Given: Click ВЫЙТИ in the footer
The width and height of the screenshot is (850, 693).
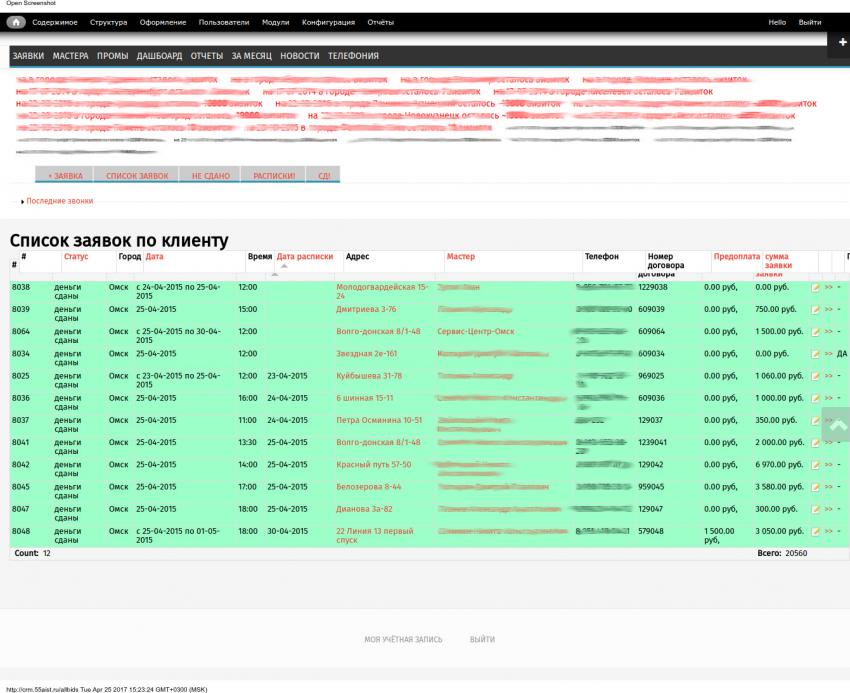Looking at the screenshot, I should pyautogui.click(x=482, y=640).
